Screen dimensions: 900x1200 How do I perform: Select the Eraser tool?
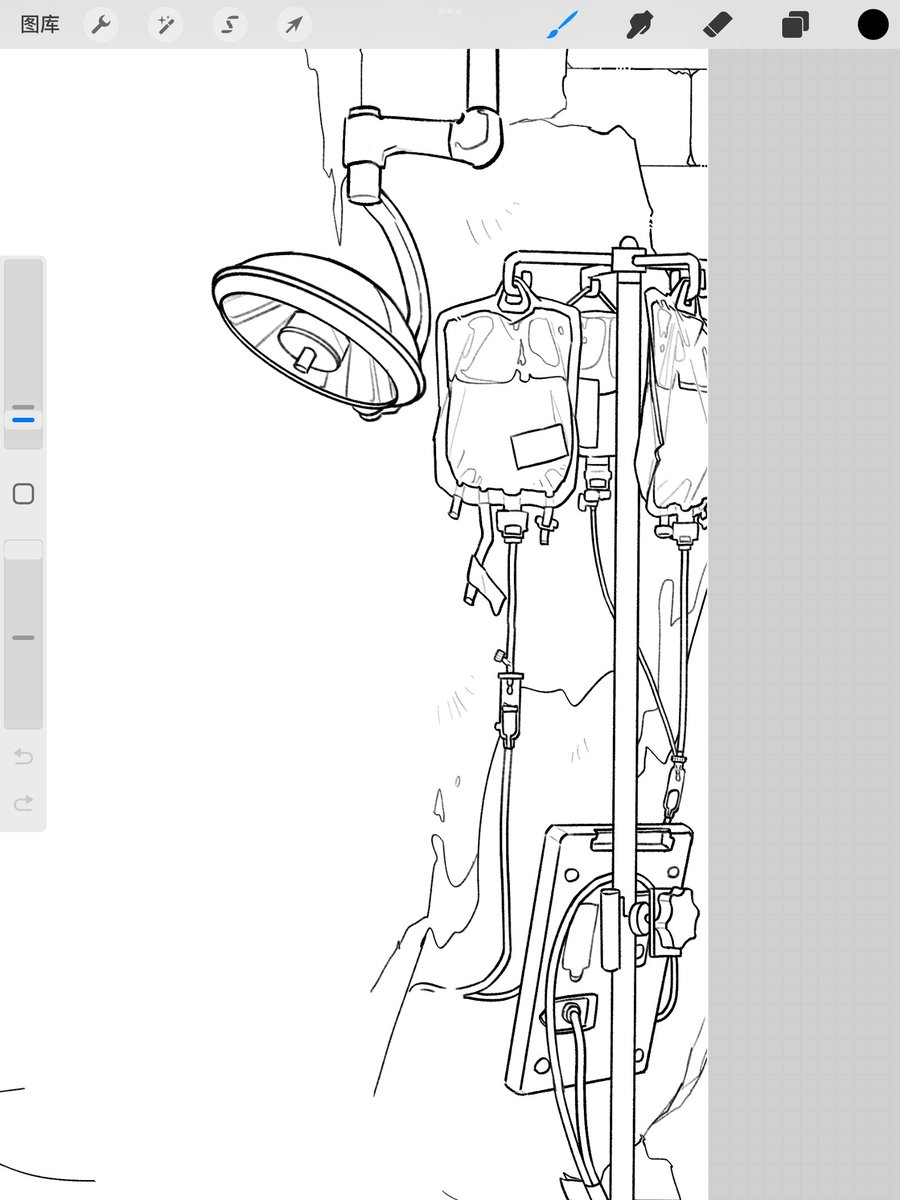[718, 25]
